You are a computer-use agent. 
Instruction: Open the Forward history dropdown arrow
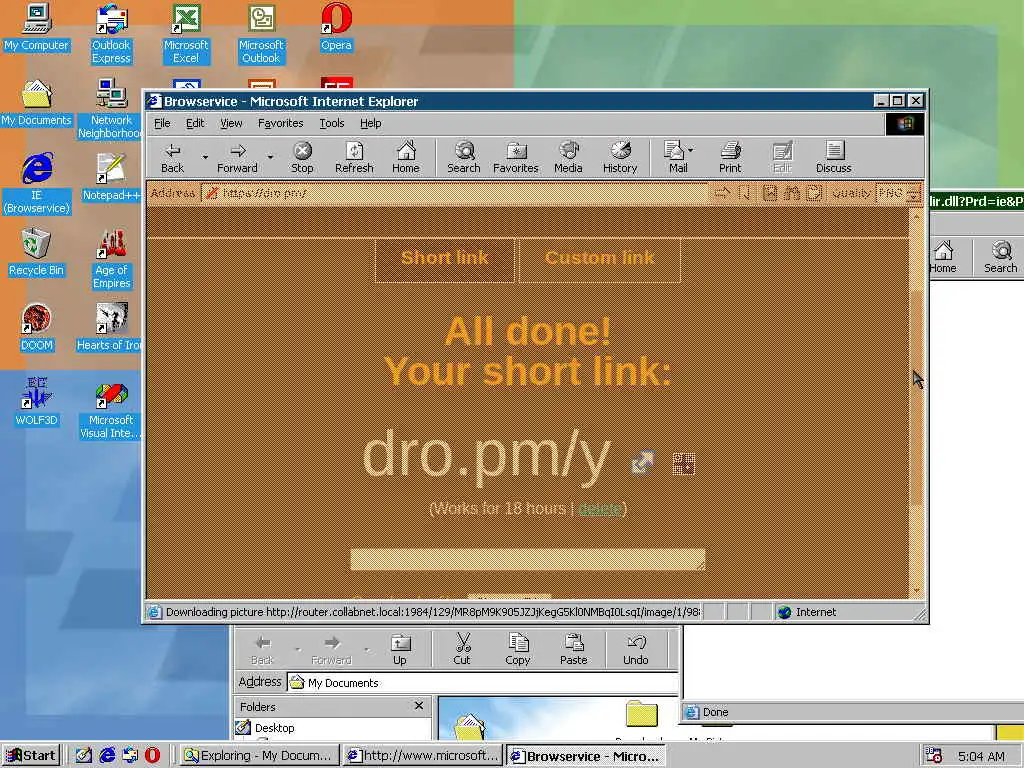click(270, 157)
